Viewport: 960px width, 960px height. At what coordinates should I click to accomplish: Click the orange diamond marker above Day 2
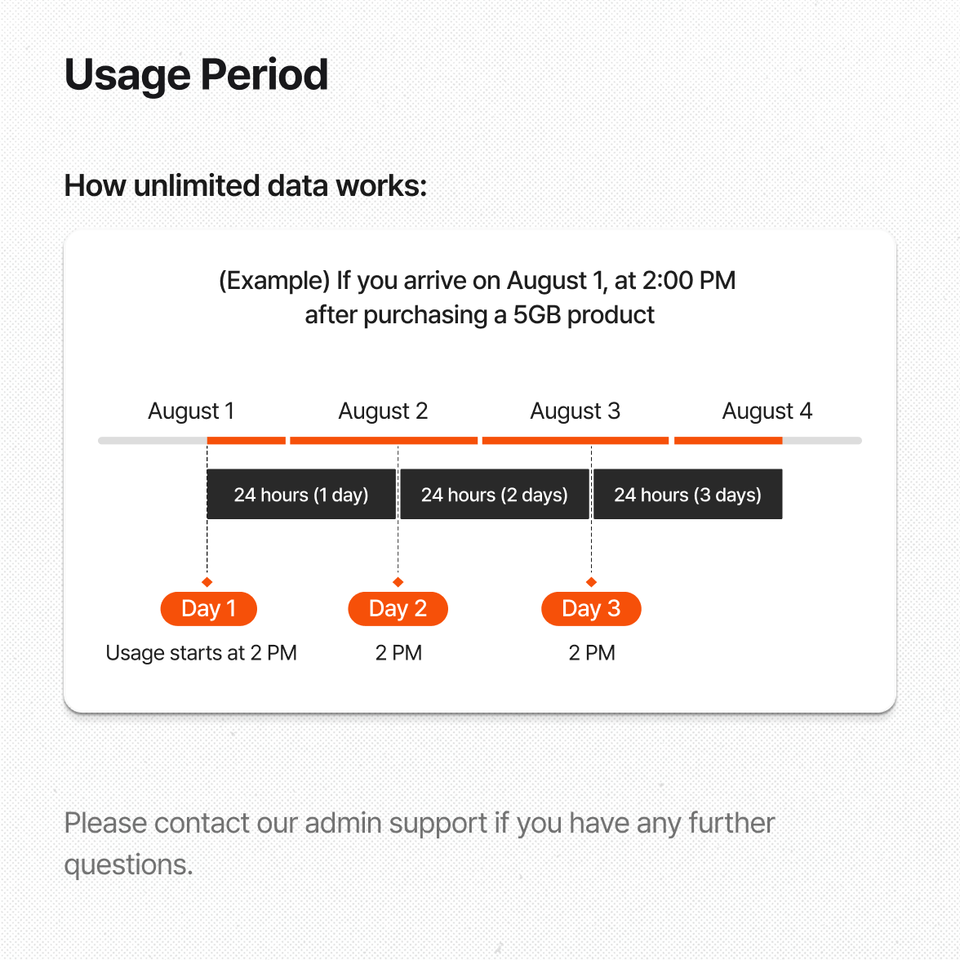[398, 582]
